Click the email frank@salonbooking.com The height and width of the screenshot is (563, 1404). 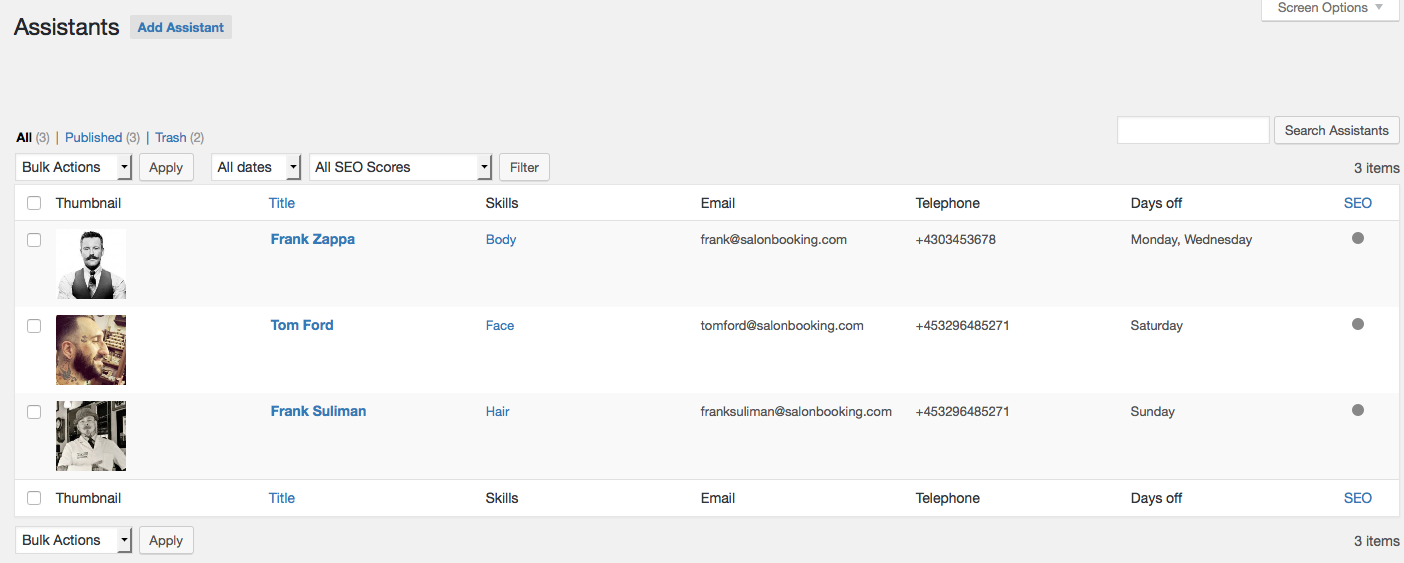774,240
